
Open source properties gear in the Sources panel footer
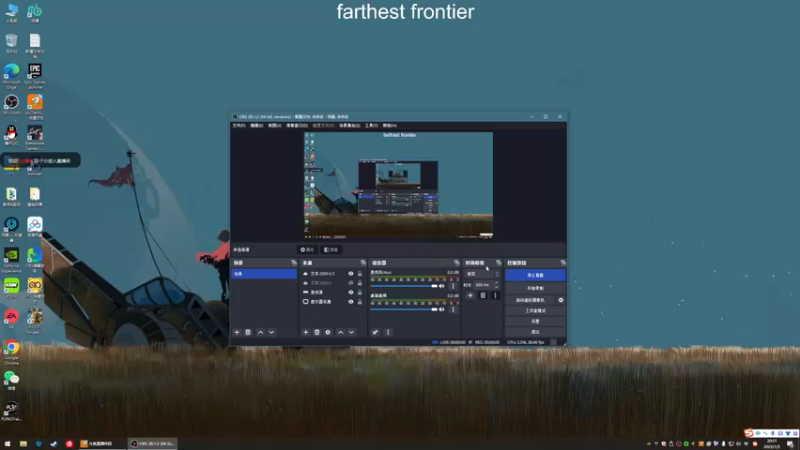pyautogui.click(x=328, y=332)
